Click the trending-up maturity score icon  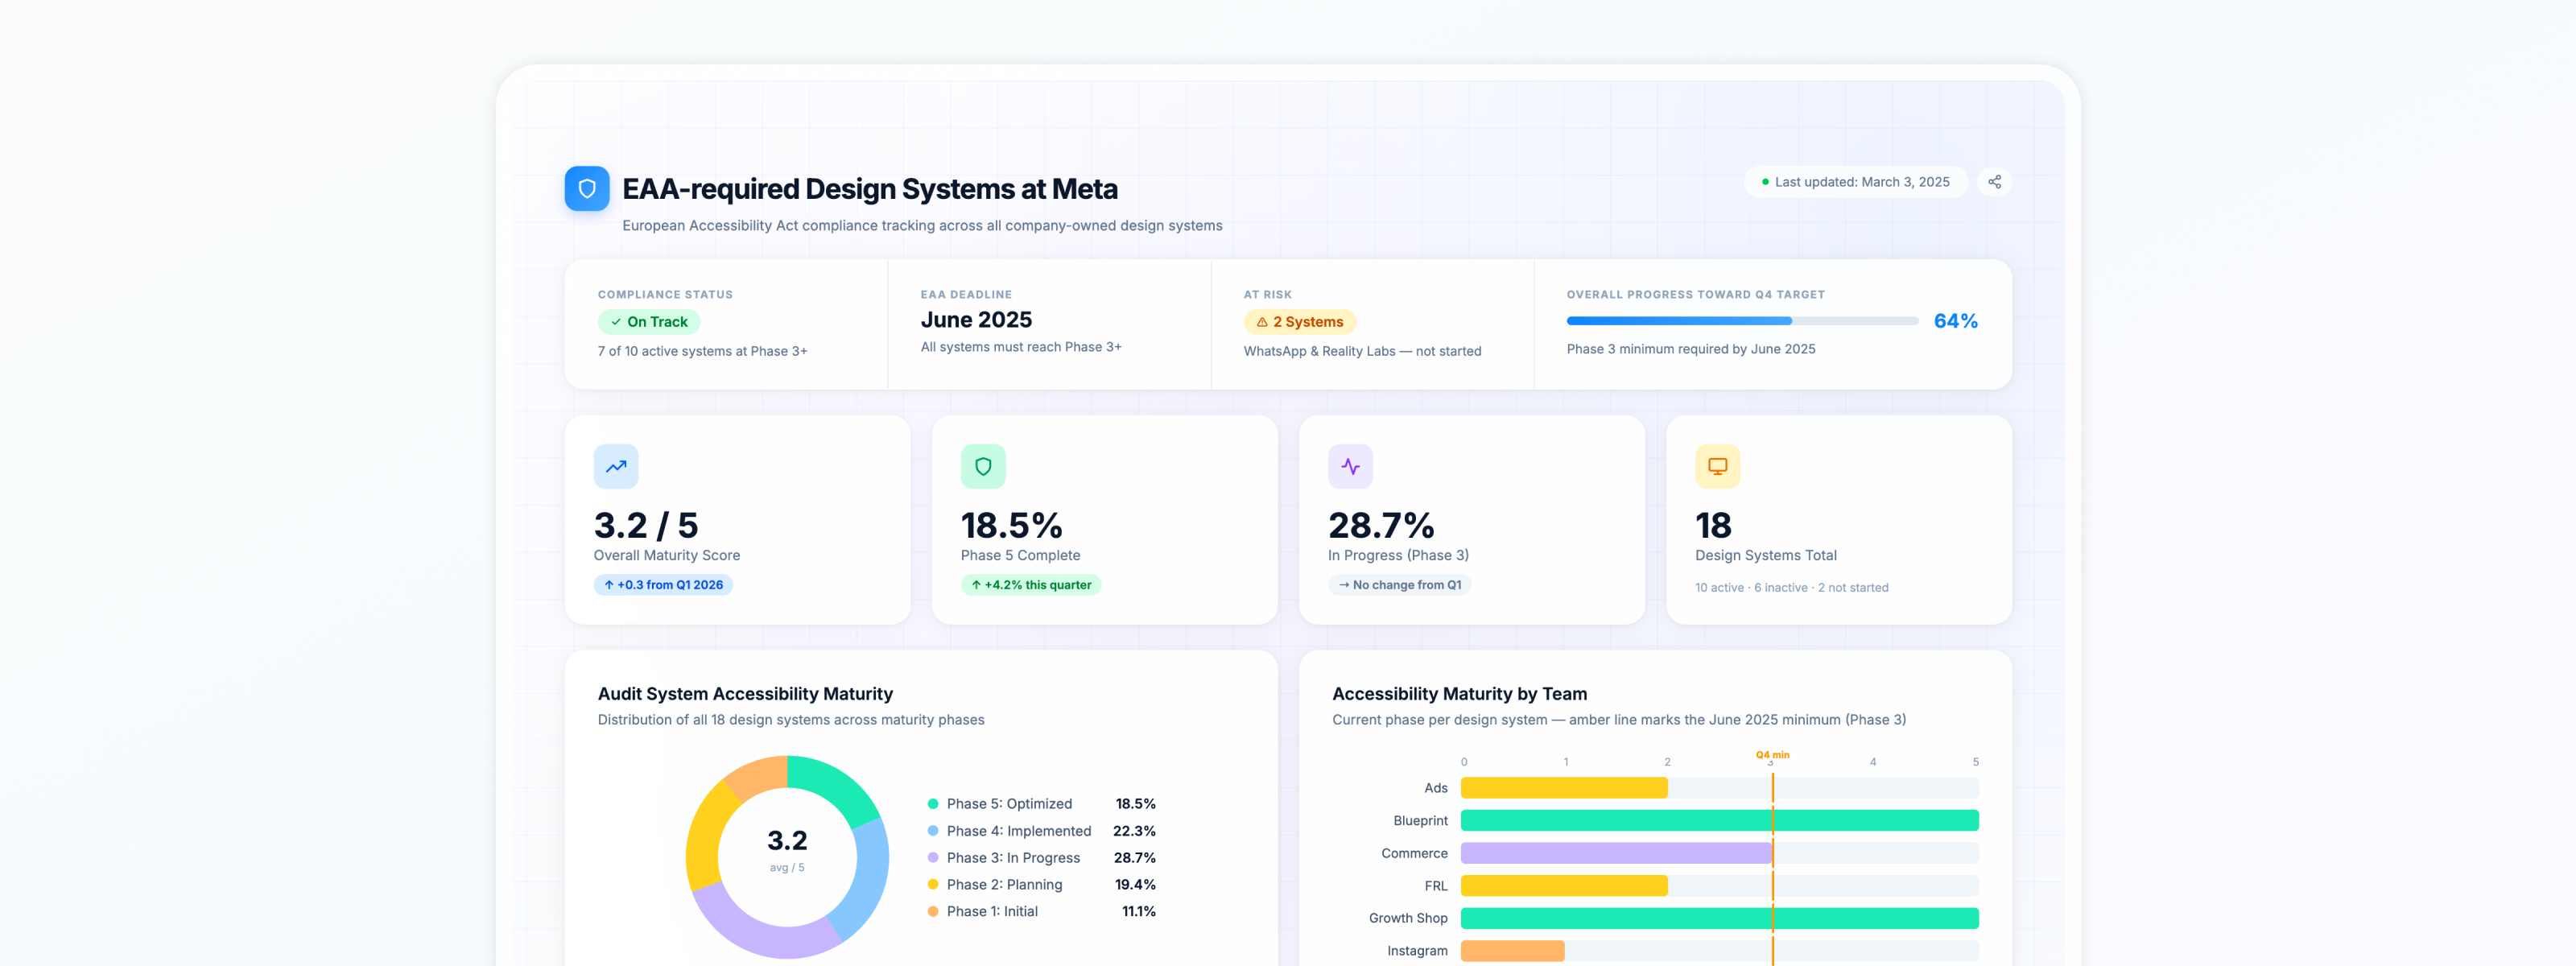(616, 466)
